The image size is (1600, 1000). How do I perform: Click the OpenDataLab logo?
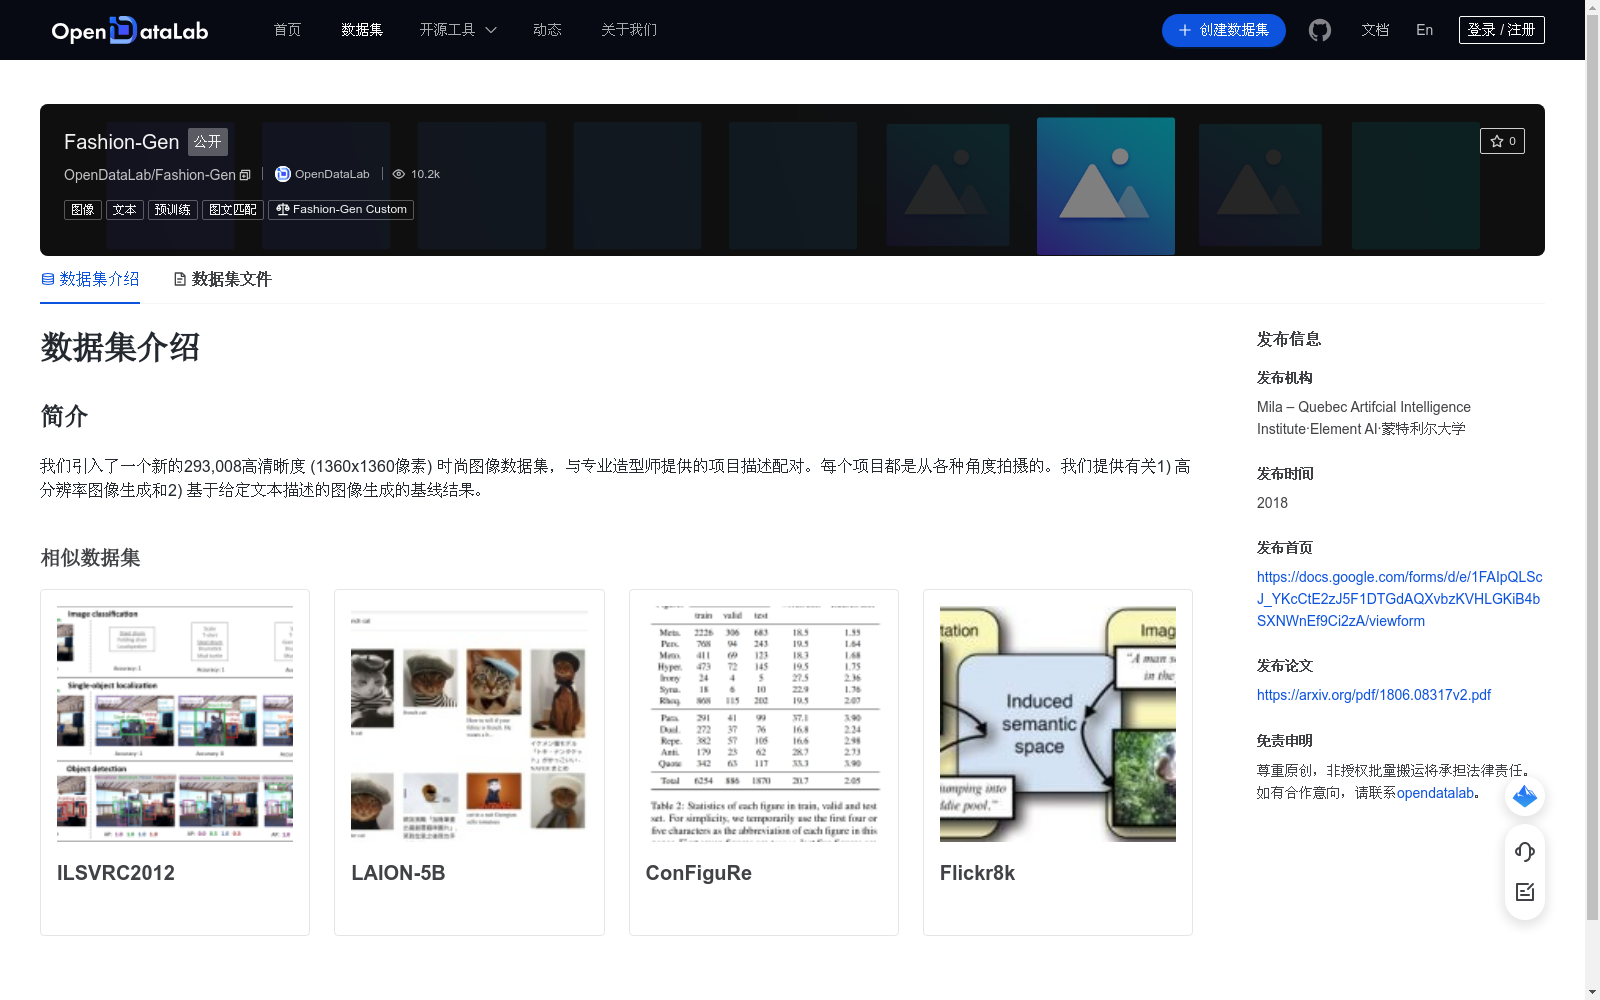[x=130, y=30]
